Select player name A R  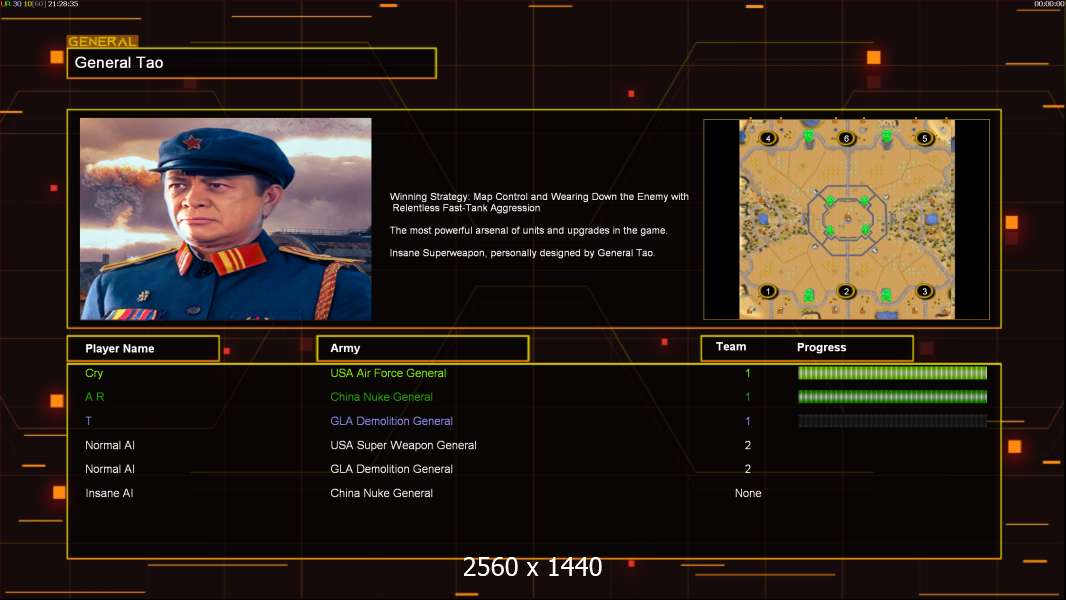(94, 397)
